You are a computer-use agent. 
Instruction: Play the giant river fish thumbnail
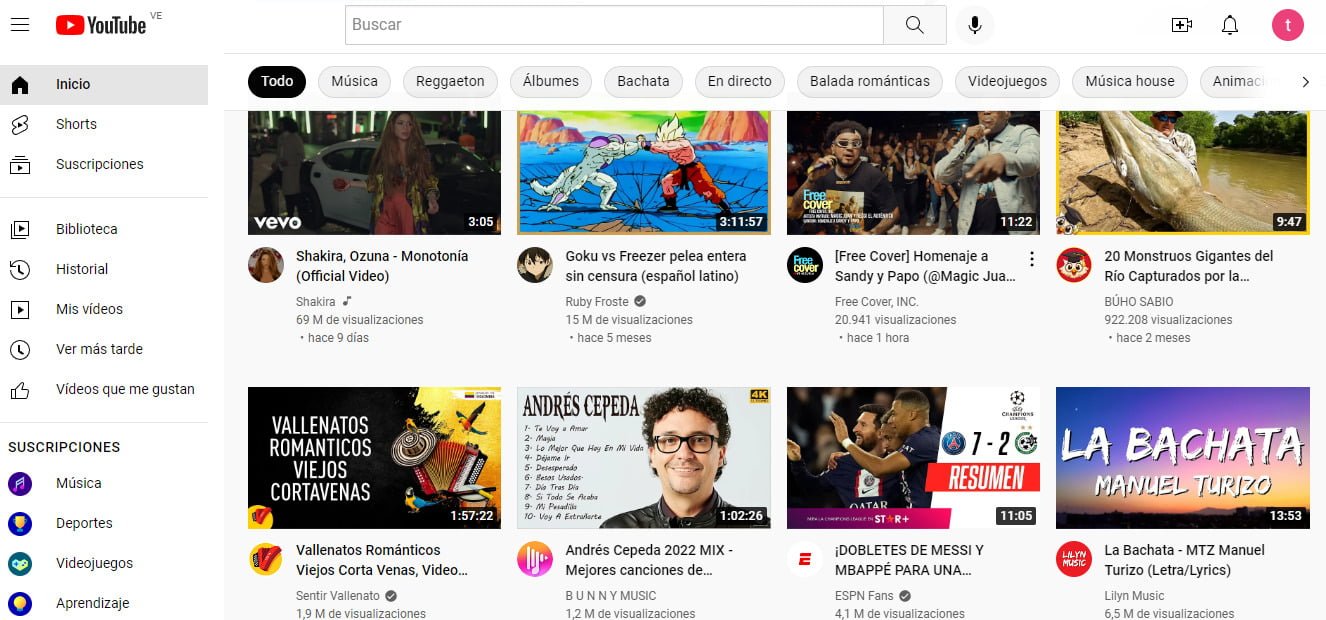pos(1183,172)
